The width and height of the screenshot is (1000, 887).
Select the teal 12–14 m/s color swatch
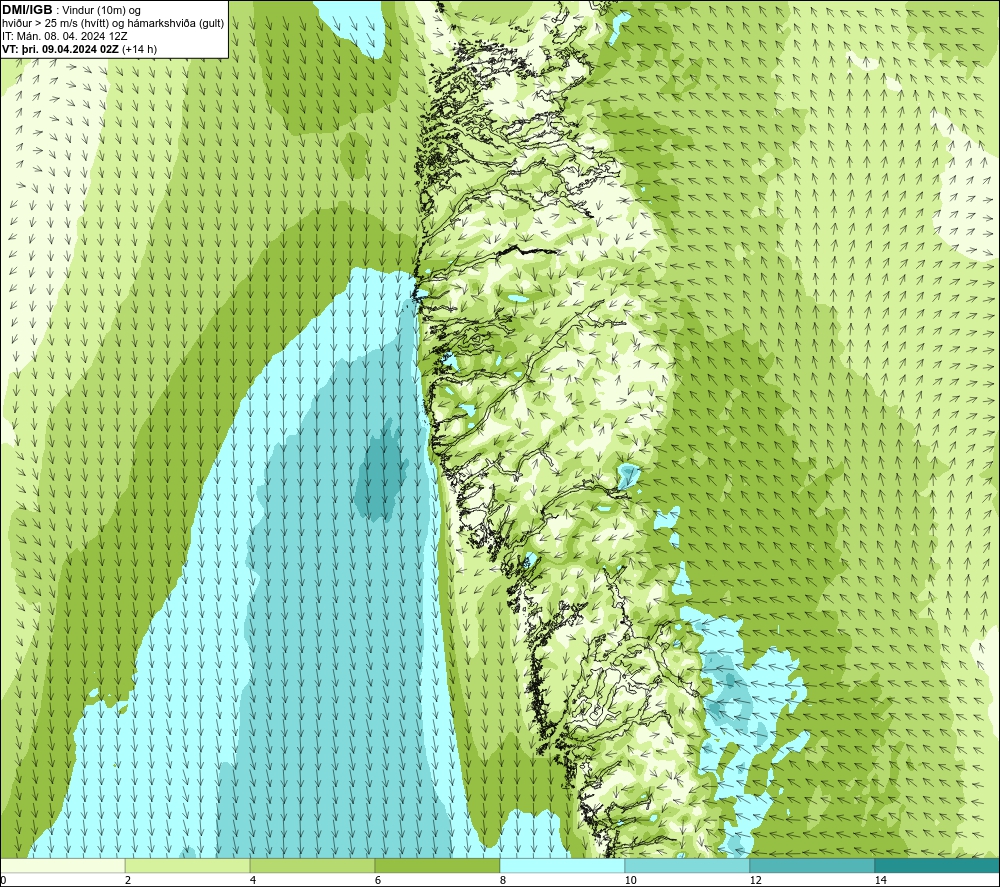812,865
